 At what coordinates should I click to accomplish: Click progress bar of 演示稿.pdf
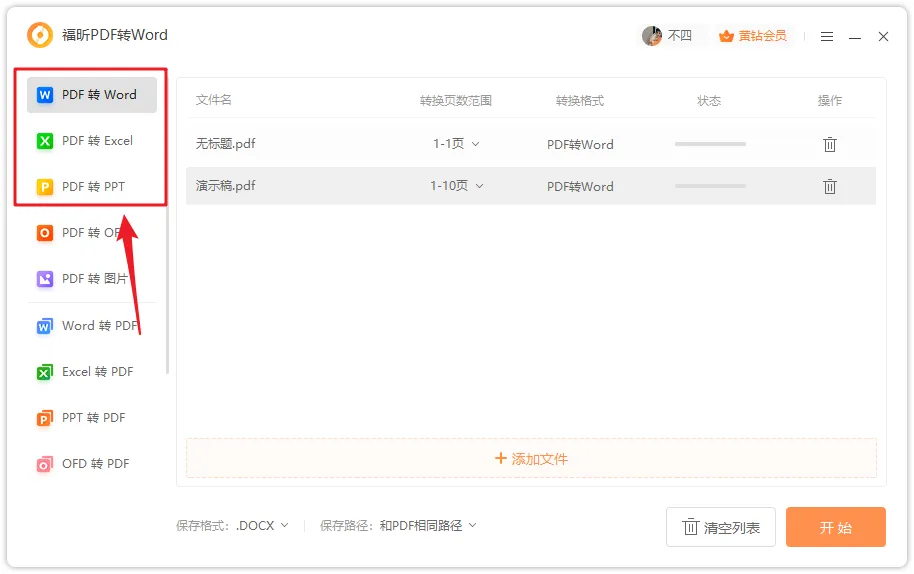pos(710,186)
